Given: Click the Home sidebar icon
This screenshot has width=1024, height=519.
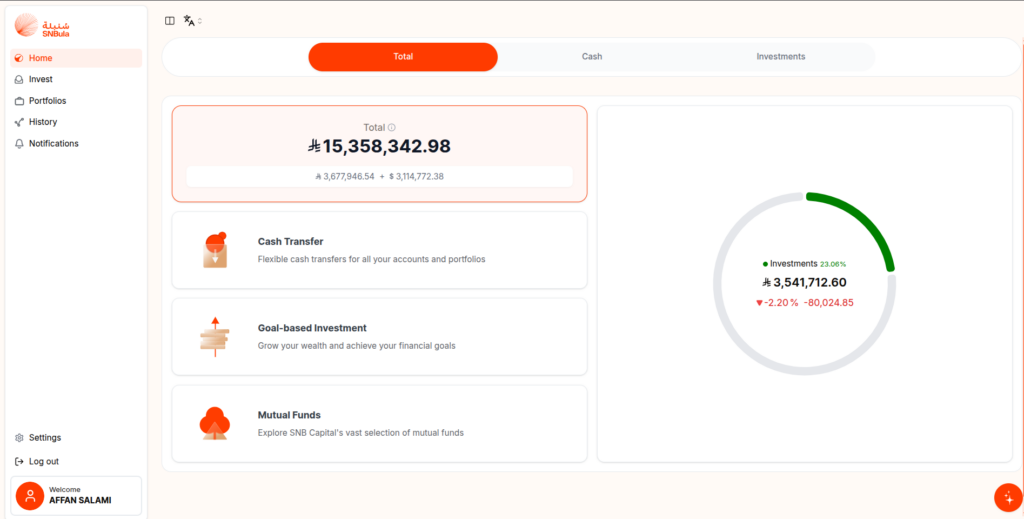Looking at the screenshot, I should (19, 58).
